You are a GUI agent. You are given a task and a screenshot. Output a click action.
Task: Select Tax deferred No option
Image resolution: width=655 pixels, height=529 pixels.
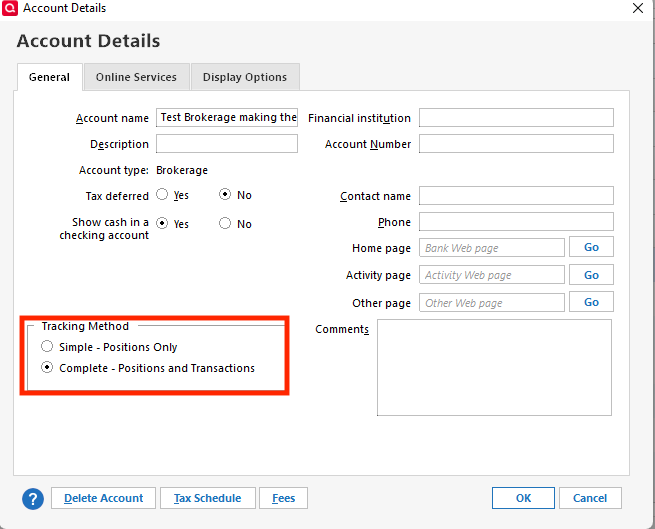pos(225,196)
